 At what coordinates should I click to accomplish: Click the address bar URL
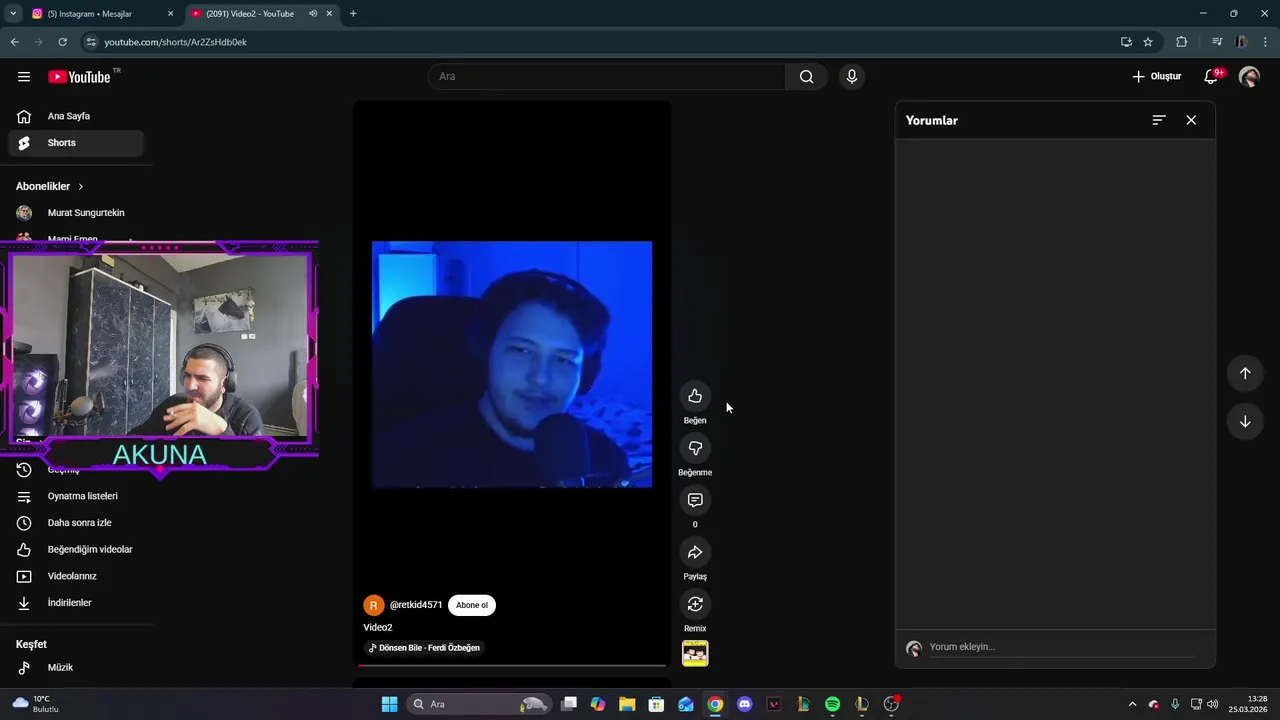coord(175,42)
